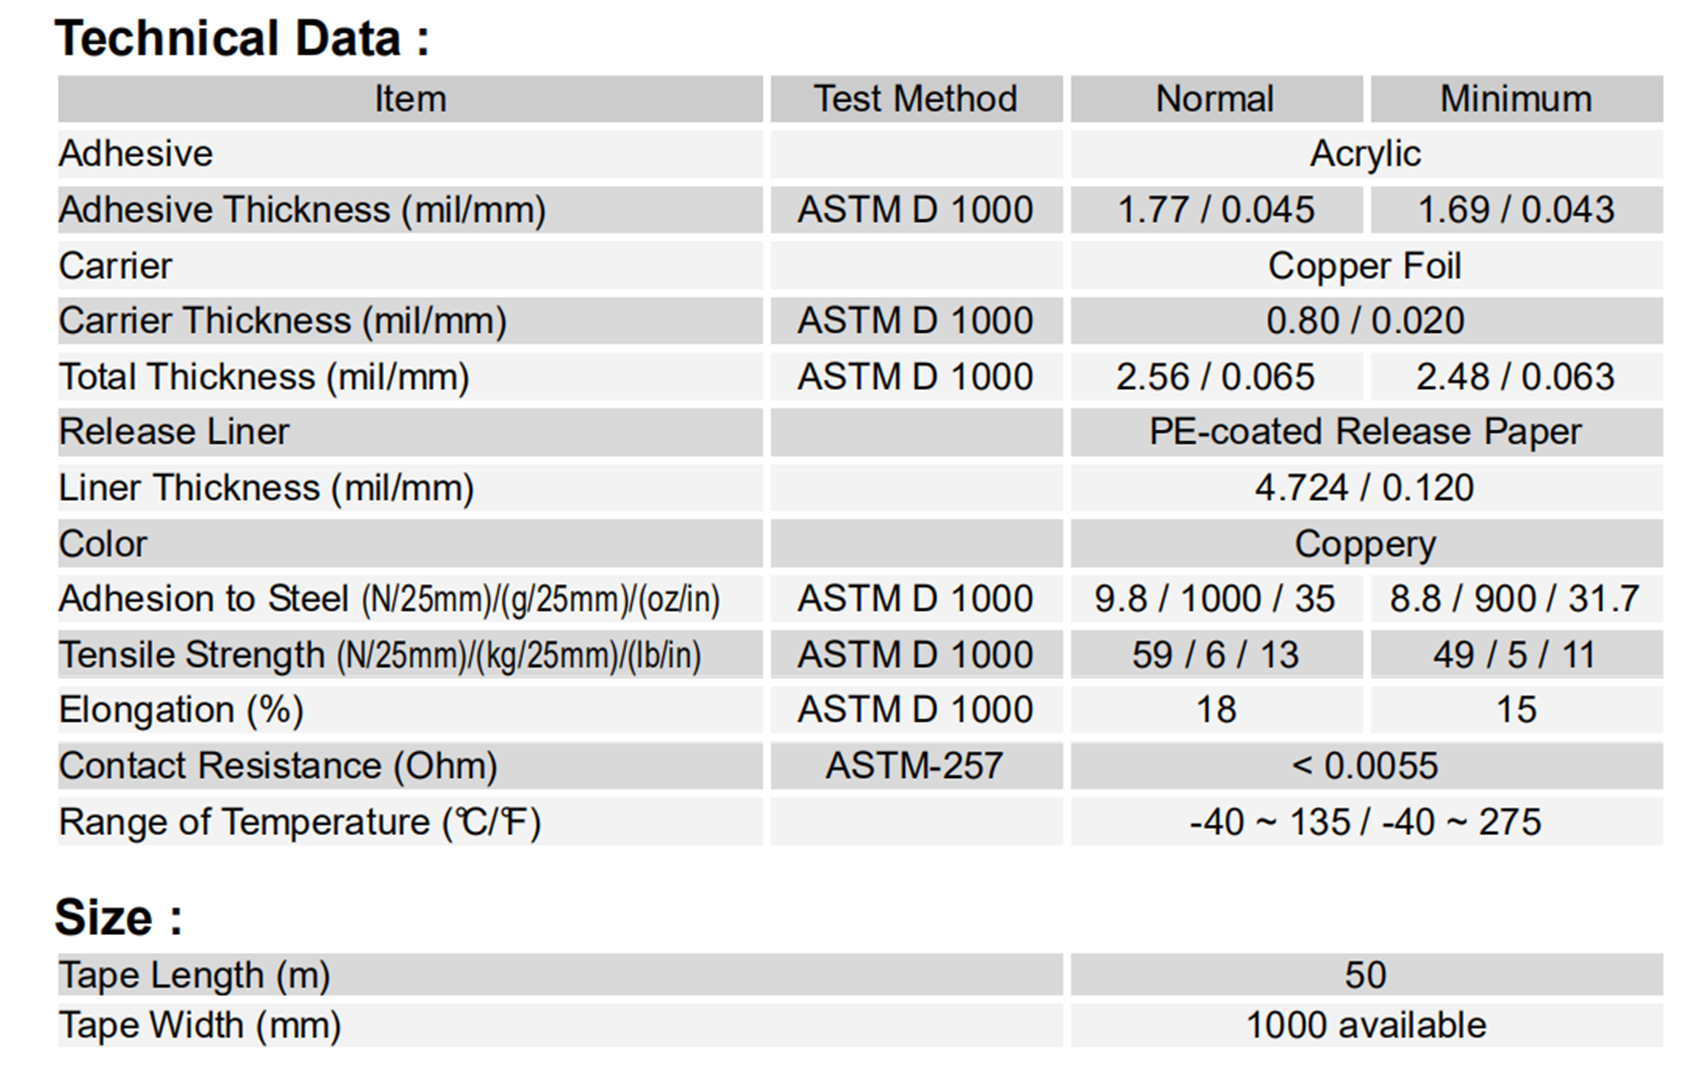Click the Coppery color value
The height and width of the screenshot is (1074, 1692).
[1365, 544]
